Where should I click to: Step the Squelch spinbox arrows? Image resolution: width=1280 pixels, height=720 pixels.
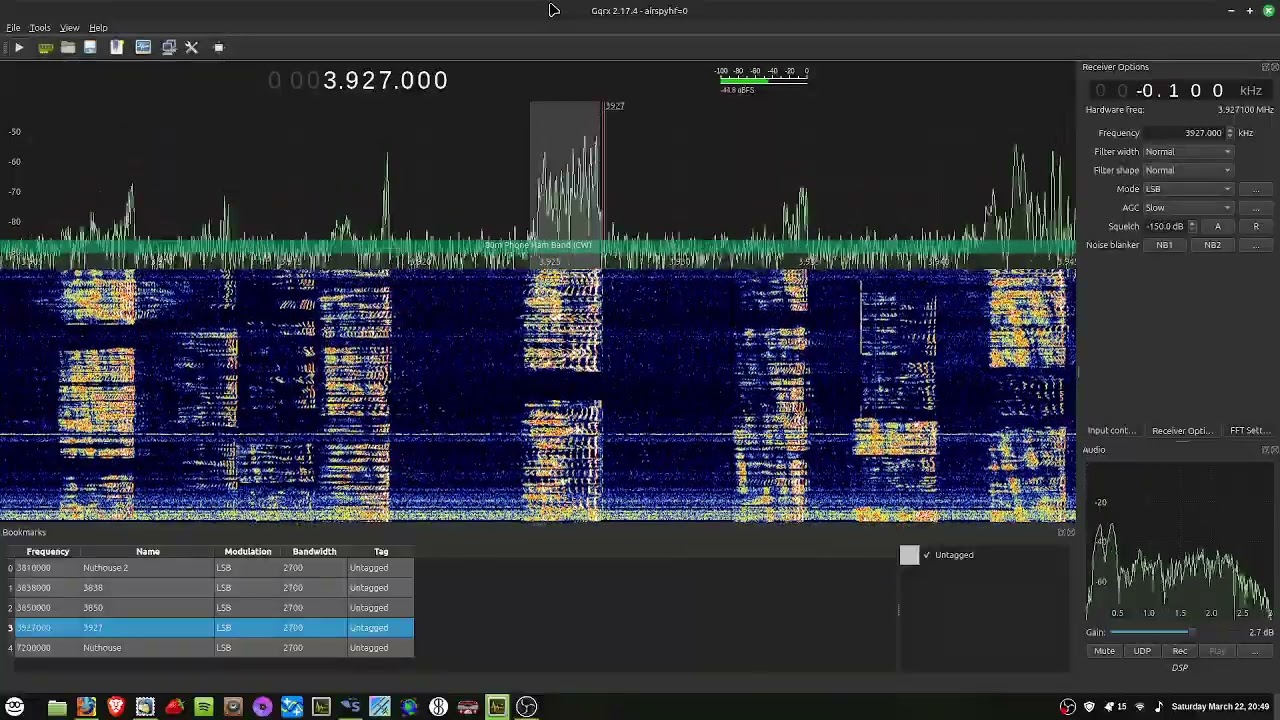point(1192,227)
